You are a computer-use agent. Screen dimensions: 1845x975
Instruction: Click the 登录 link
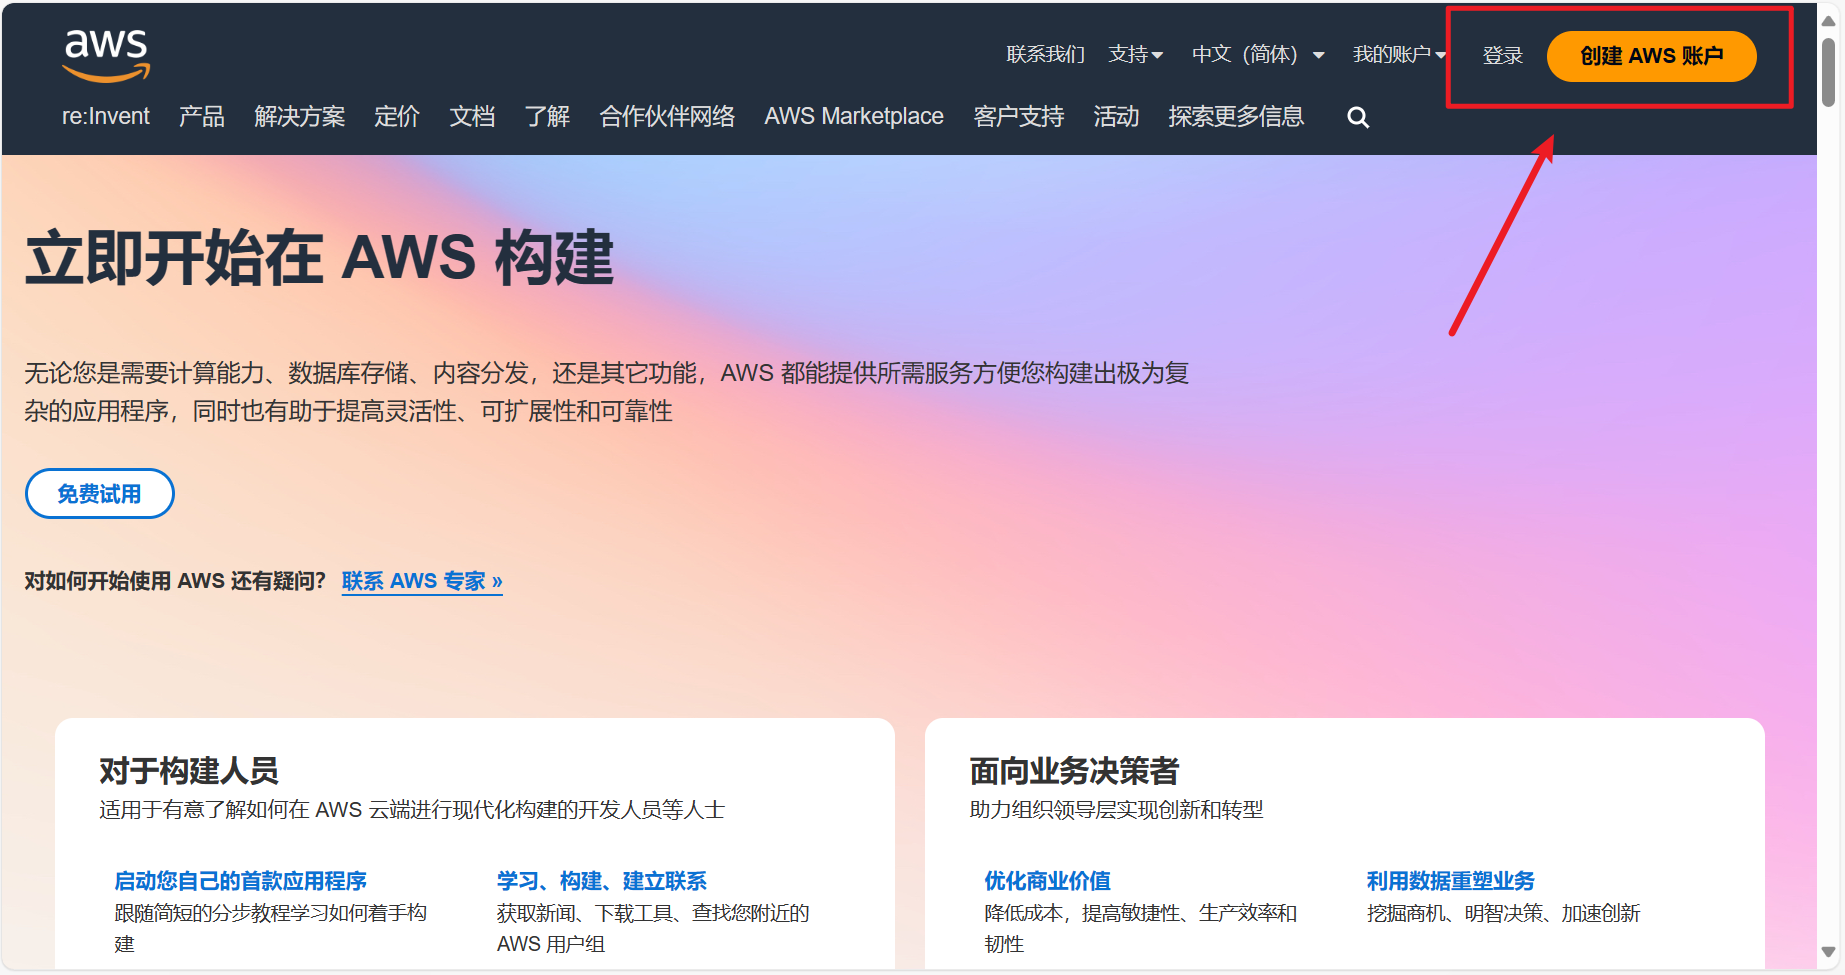(x=1502, y=56)
